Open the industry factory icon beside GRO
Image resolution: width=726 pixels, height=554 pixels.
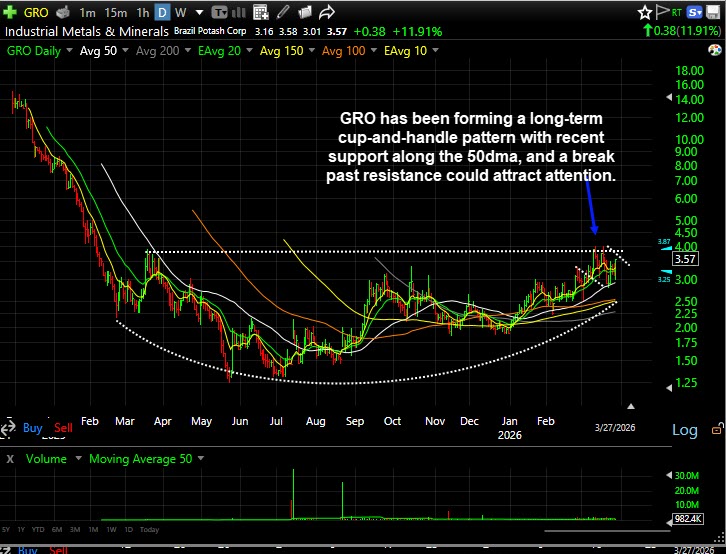tap(63, 12)
